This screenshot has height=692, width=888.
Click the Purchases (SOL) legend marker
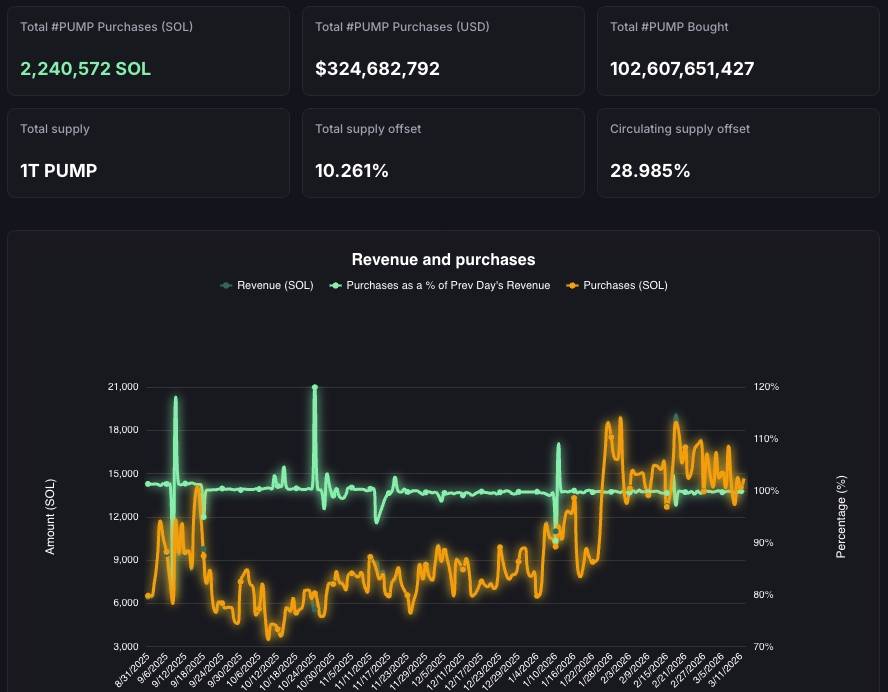tap(575, 285)
